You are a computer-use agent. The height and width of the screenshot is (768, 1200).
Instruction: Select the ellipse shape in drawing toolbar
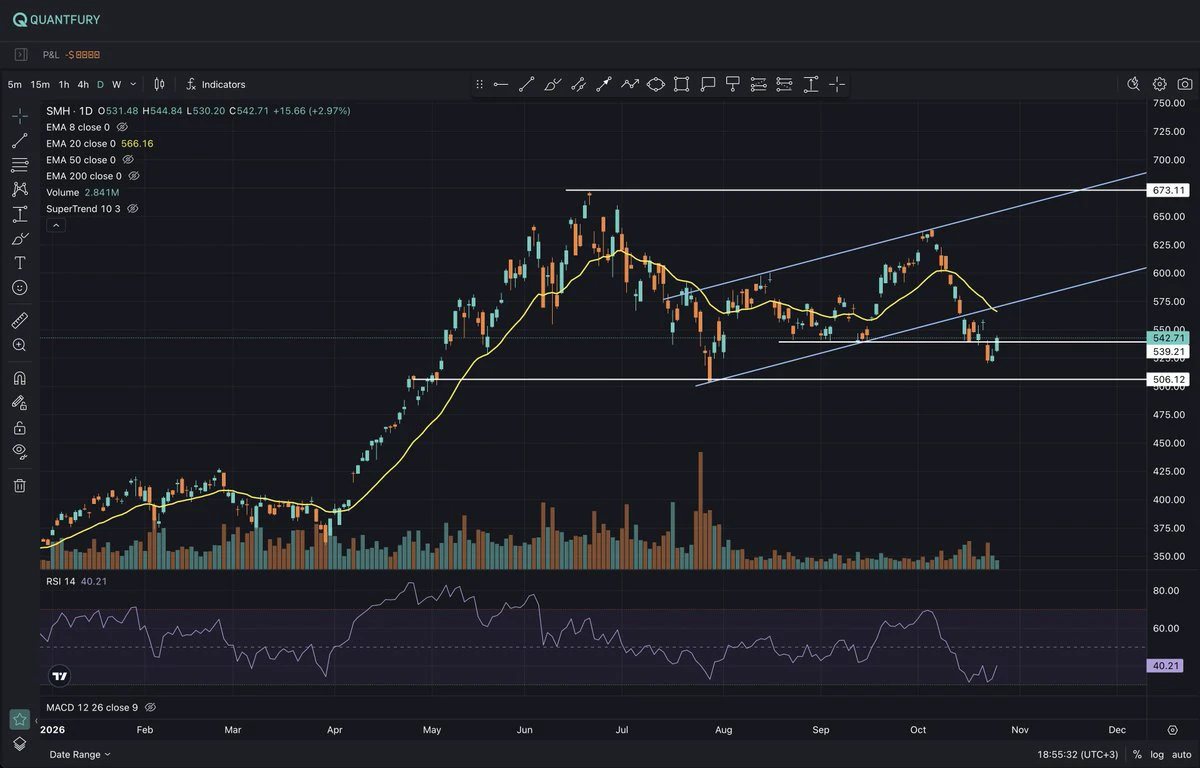[x=656, y=85]
